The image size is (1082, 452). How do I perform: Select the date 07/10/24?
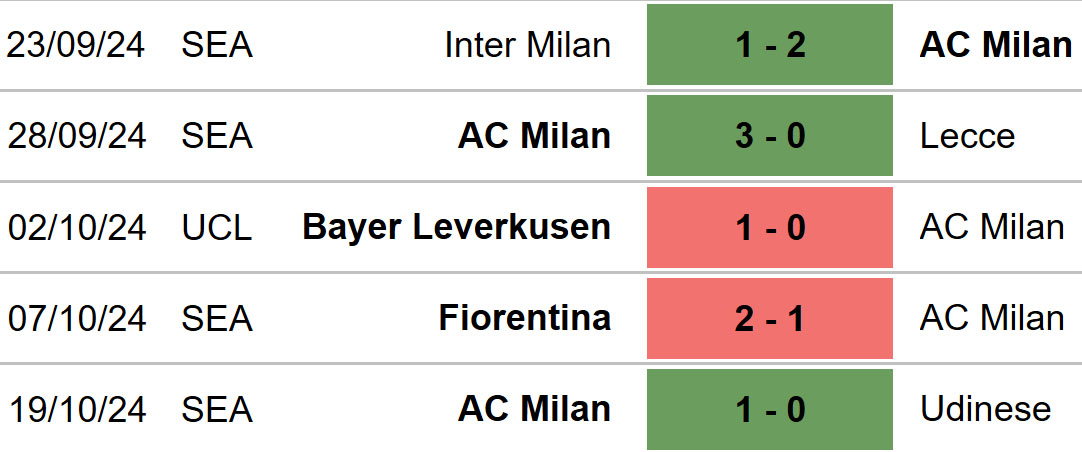76,318
